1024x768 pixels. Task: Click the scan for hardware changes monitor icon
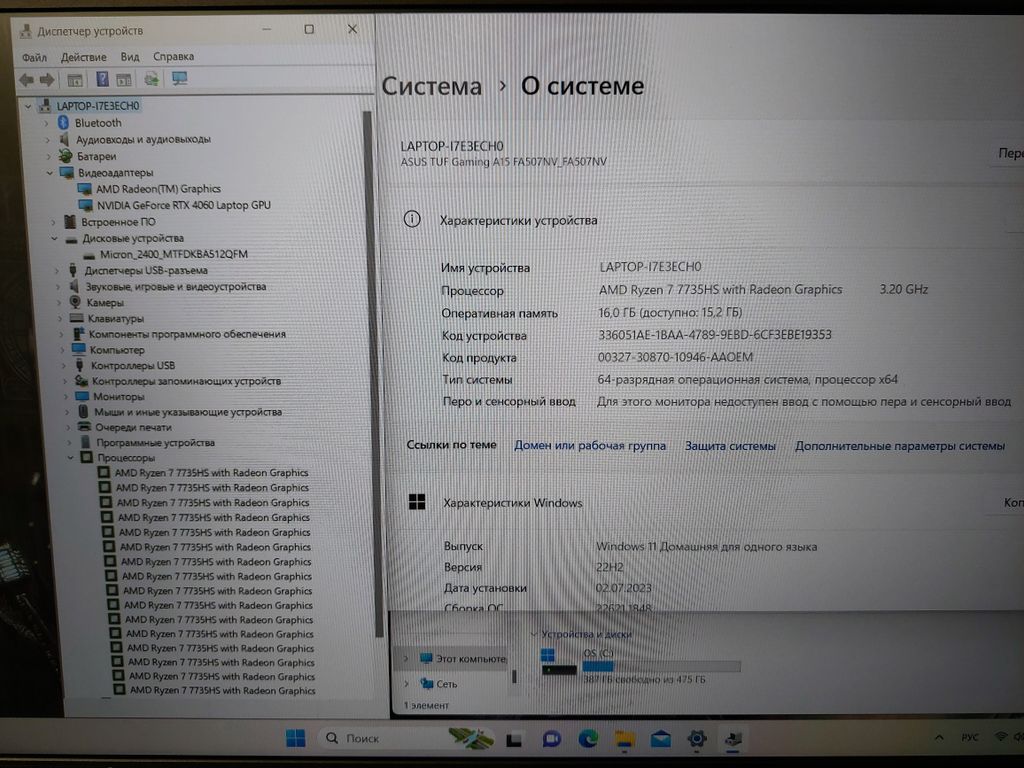(180, 79)
